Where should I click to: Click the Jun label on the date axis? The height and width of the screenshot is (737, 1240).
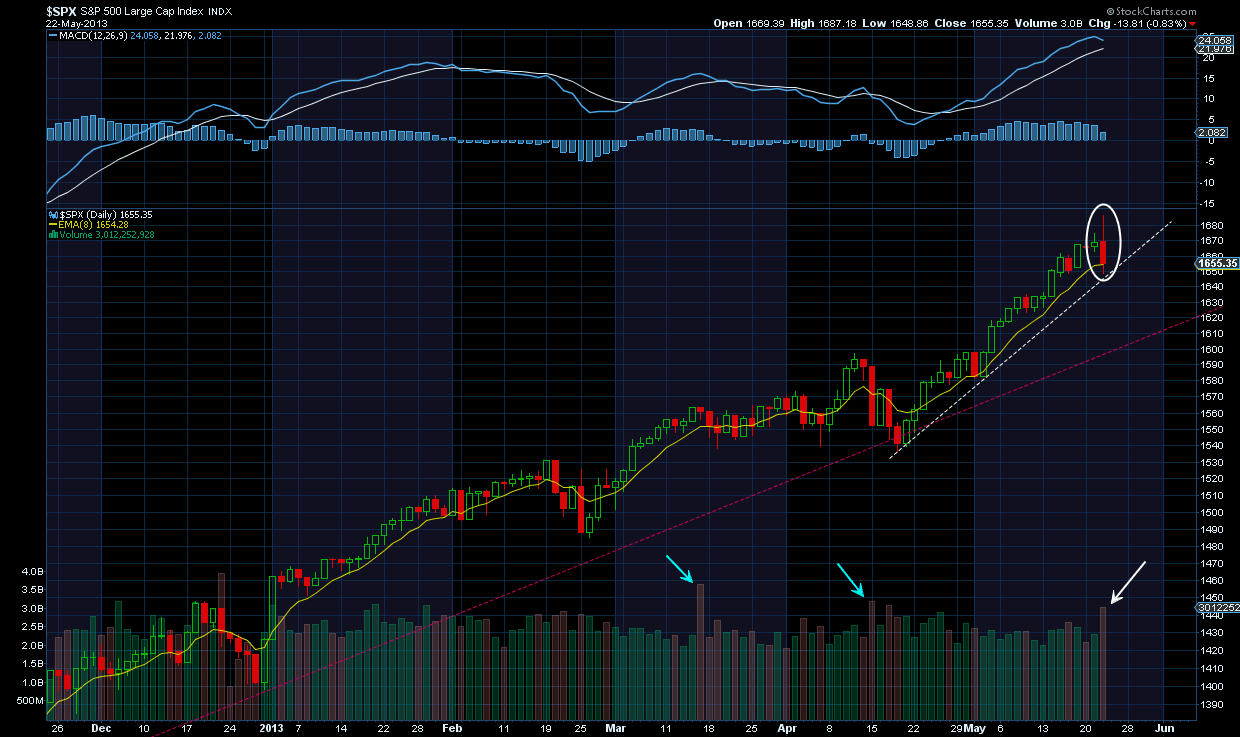tap(1163, 729)
